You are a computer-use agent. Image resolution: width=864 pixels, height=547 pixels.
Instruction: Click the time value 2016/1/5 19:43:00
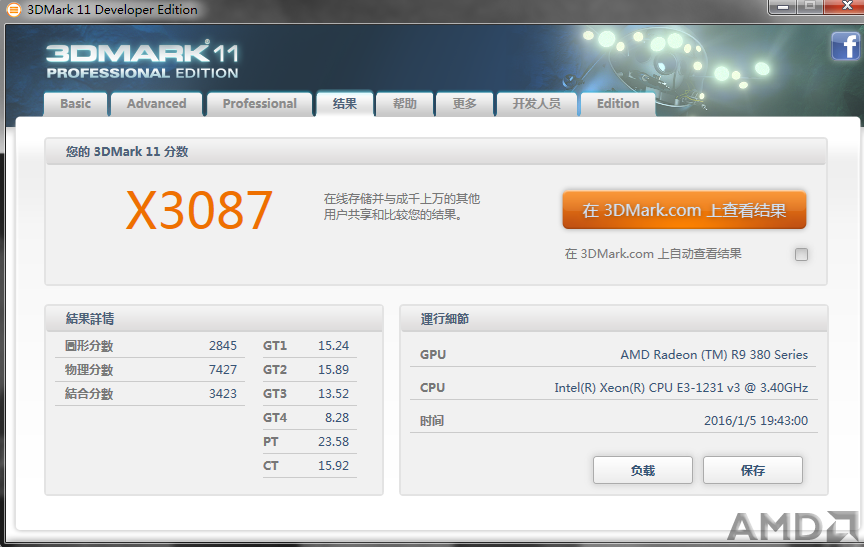tap(756, 421)
